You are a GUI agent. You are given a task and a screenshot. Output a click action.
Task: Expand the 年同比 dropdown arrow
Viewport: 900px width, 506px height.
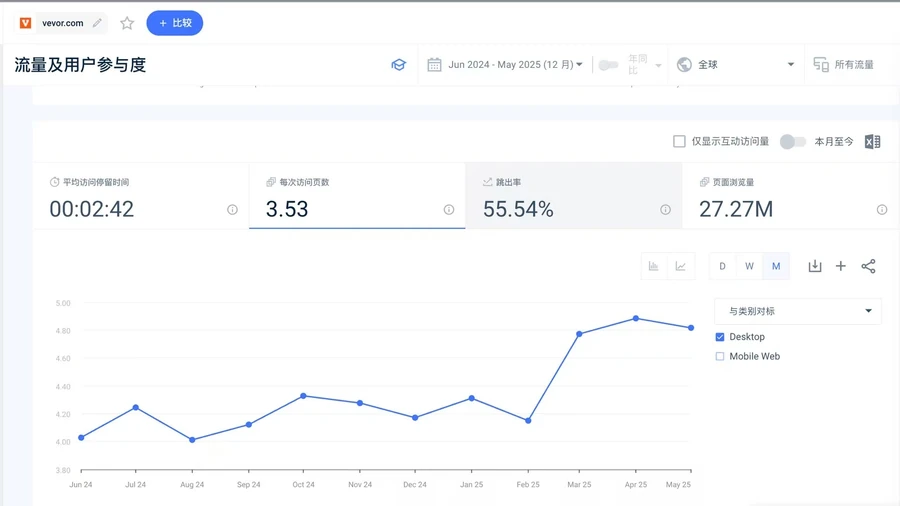[x=658, y=65]
